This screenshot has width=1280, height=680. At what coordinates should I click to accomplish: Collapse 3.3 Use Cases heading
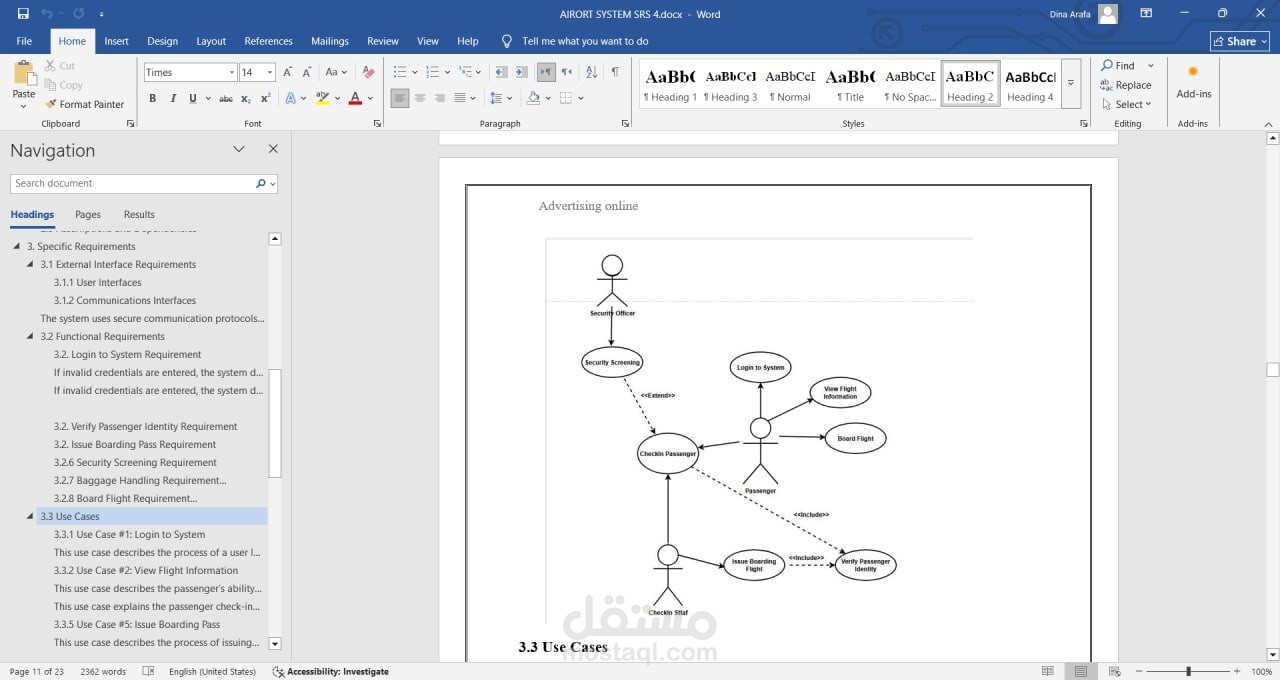(x=30, y=517)
